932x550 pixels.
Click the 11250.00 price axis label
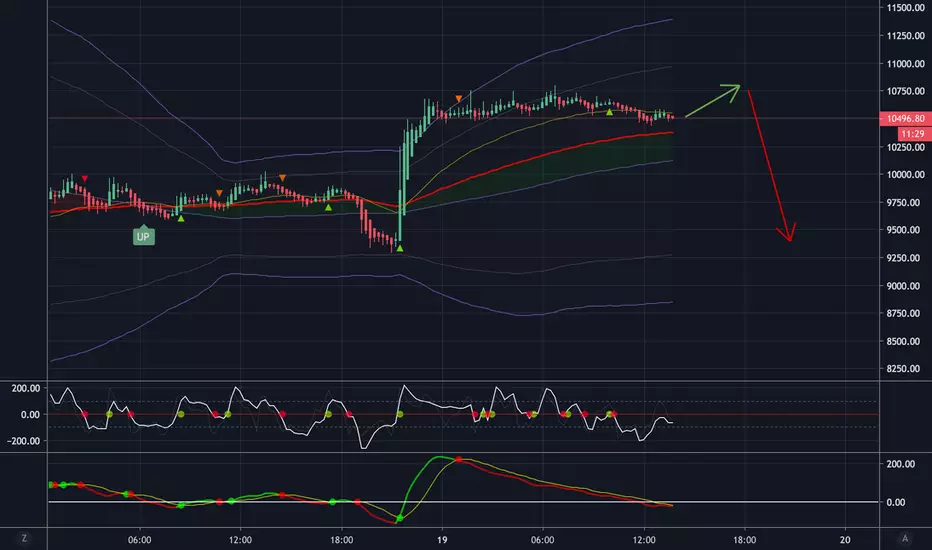click(x=905, y=36)
